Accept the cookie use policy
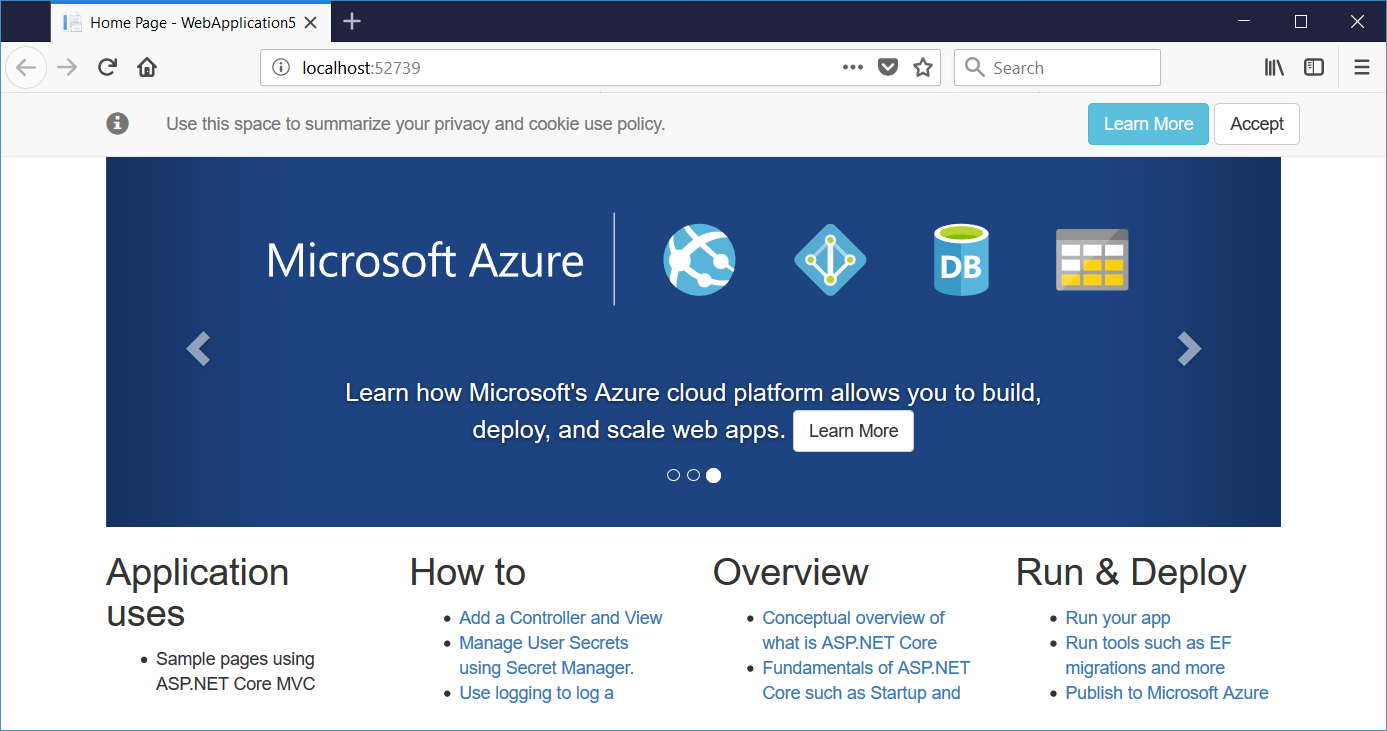1387x731 pixels. point(1257,124)
